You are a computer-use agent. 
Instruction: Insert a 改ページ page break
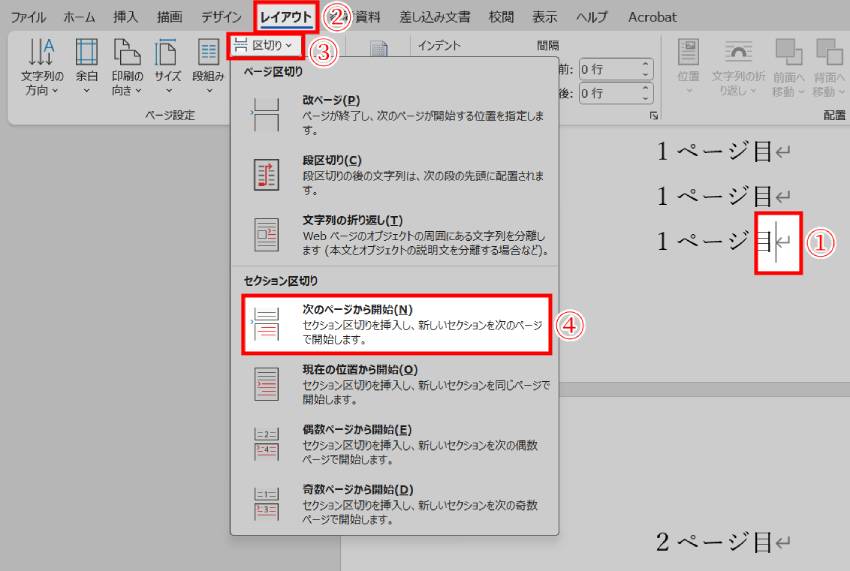(395, 115)
